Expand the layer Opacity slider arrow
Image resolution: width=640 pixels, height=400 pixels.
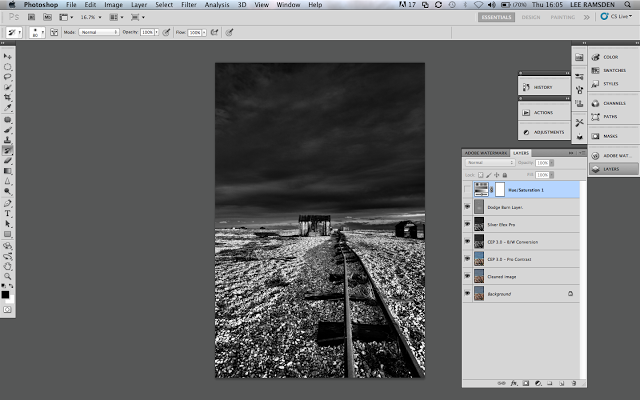[x=551, y=163]
